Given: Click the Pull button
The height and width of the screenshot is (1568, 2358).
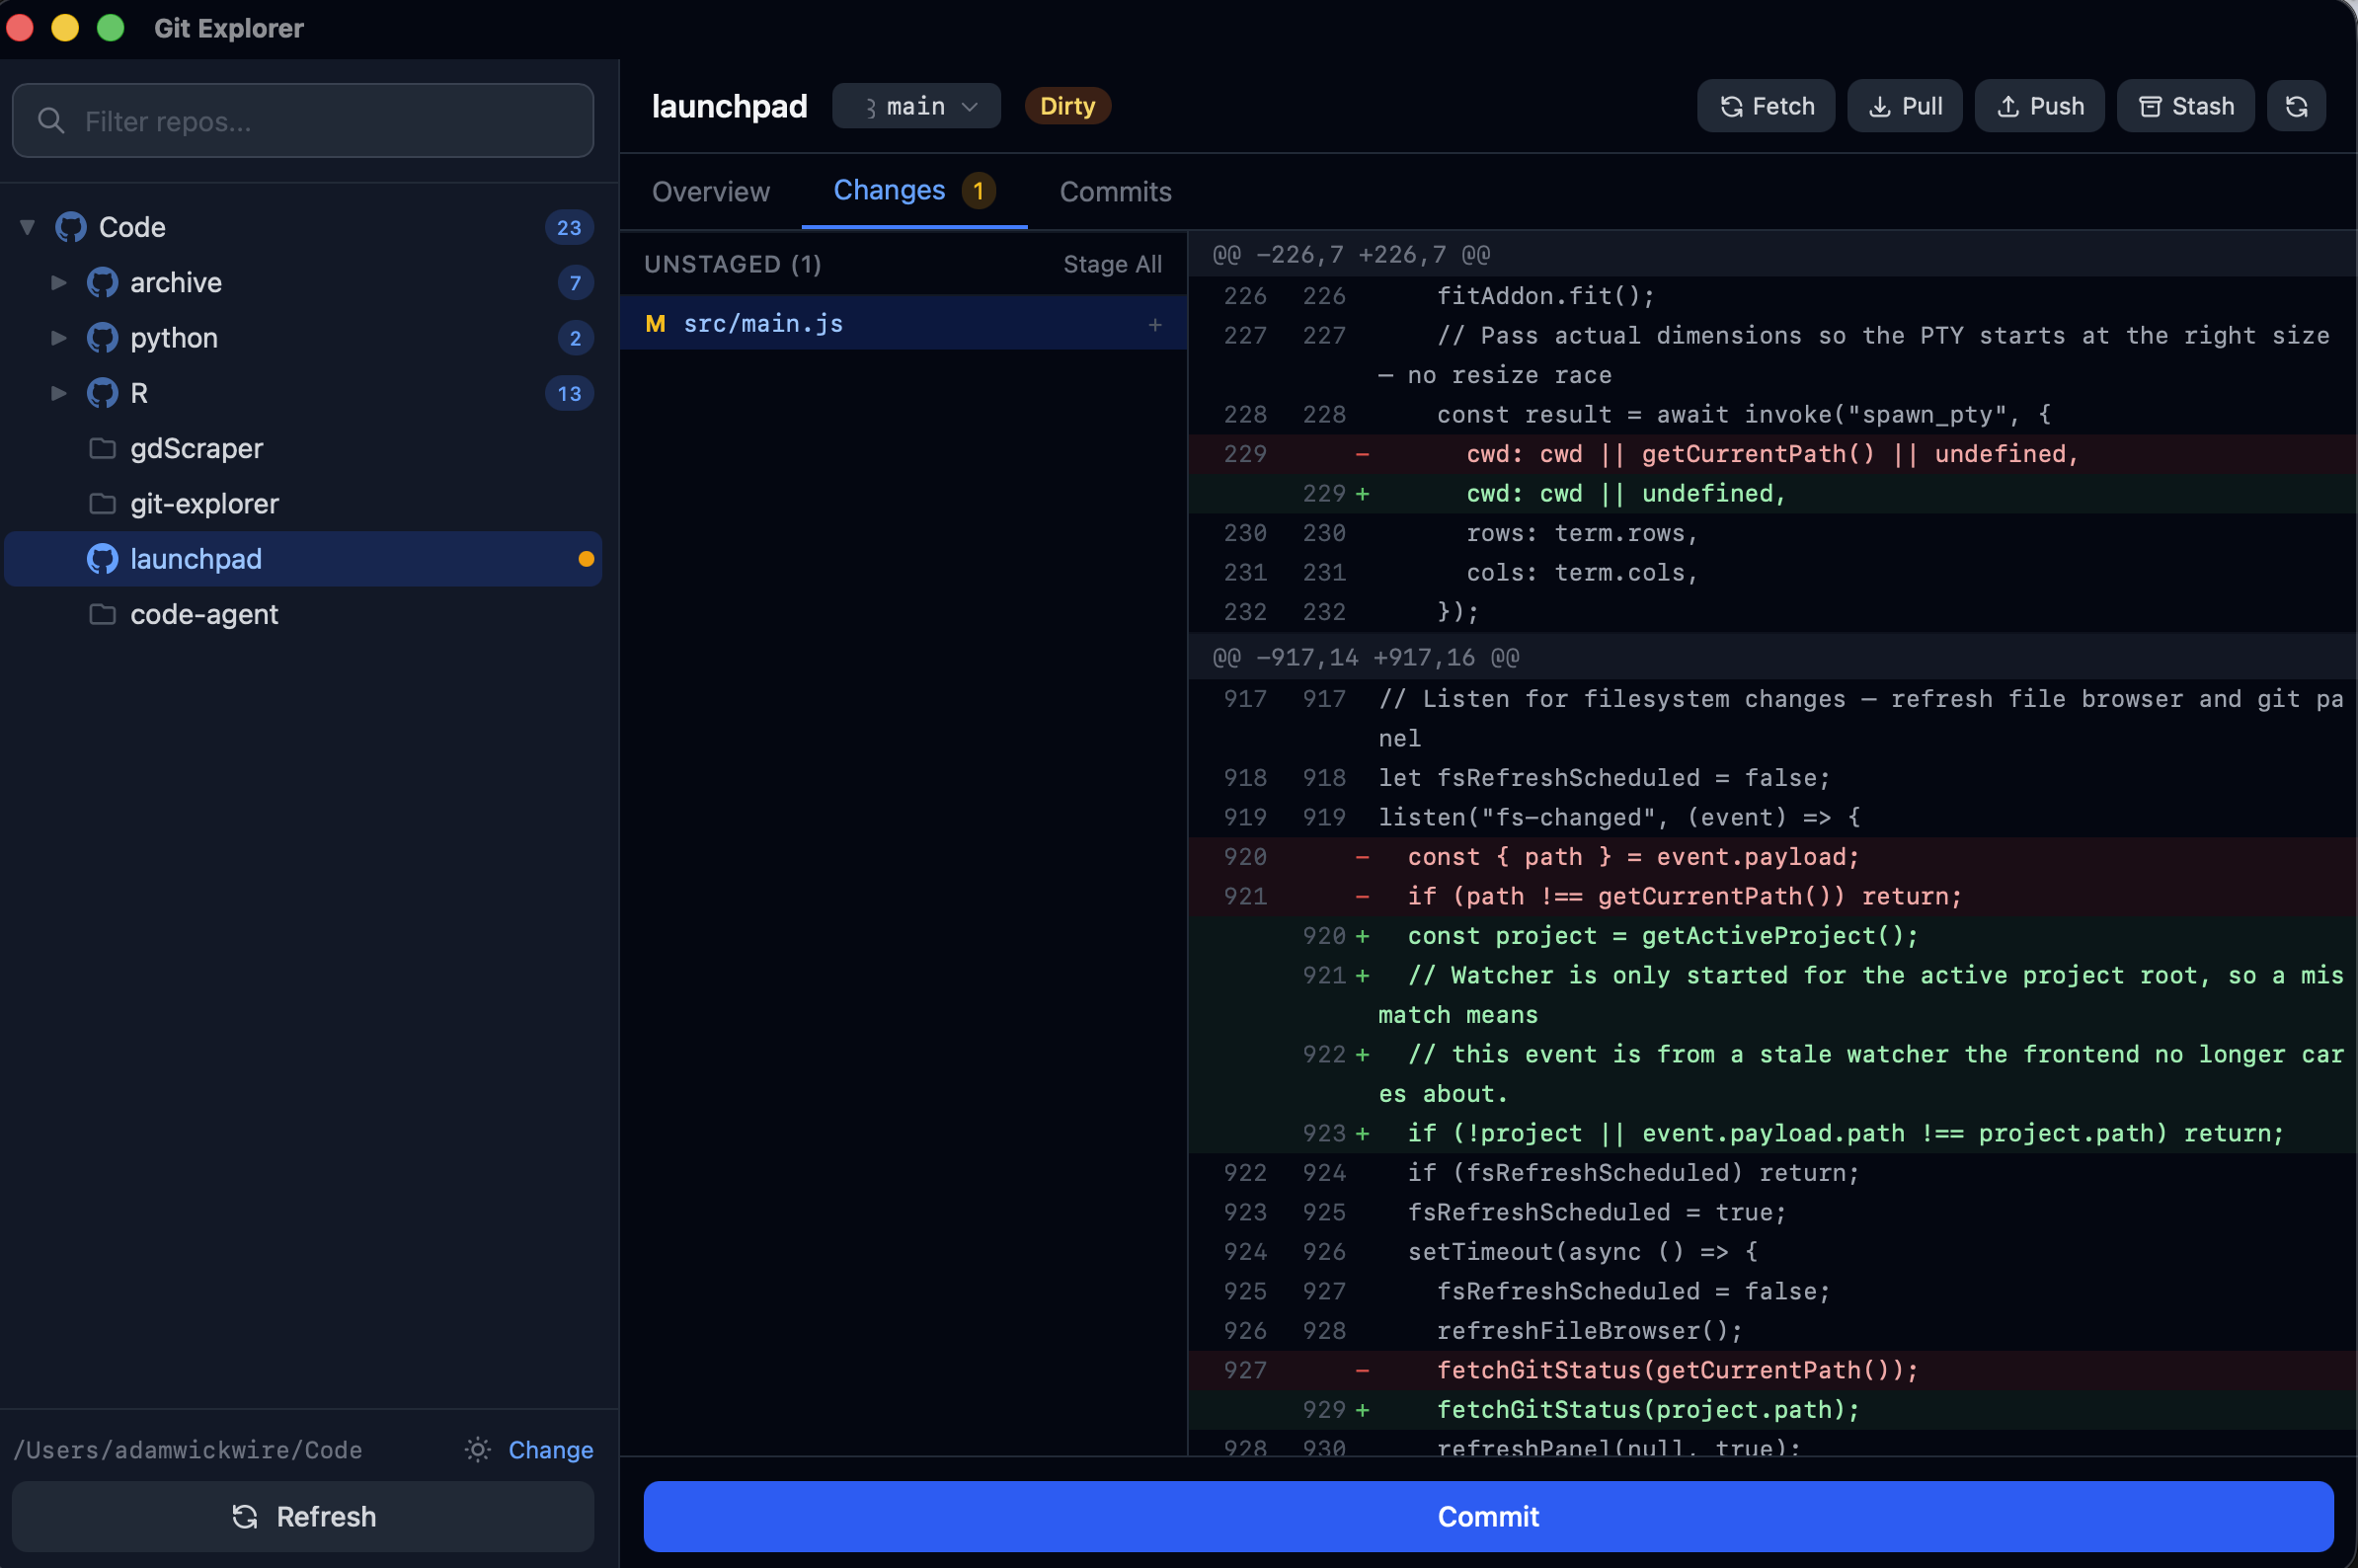Looking at the screenshot, I should [x=1904, y=106].
